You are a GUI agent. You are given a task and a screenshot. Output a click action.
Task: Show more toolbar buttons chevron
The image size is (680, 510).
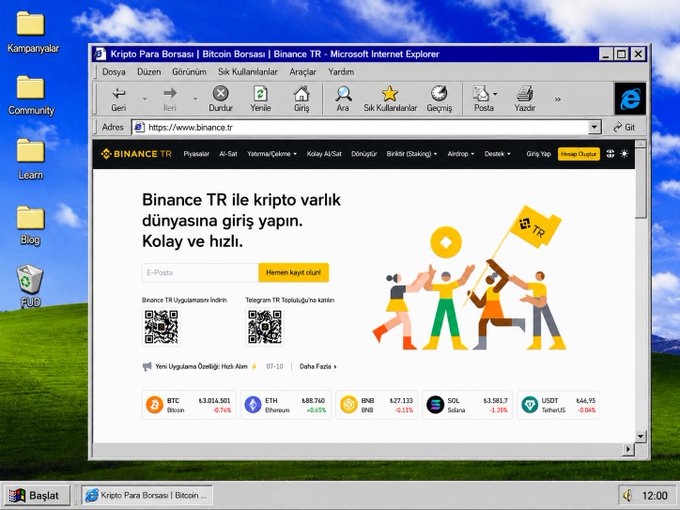click(x=558, y=99)
